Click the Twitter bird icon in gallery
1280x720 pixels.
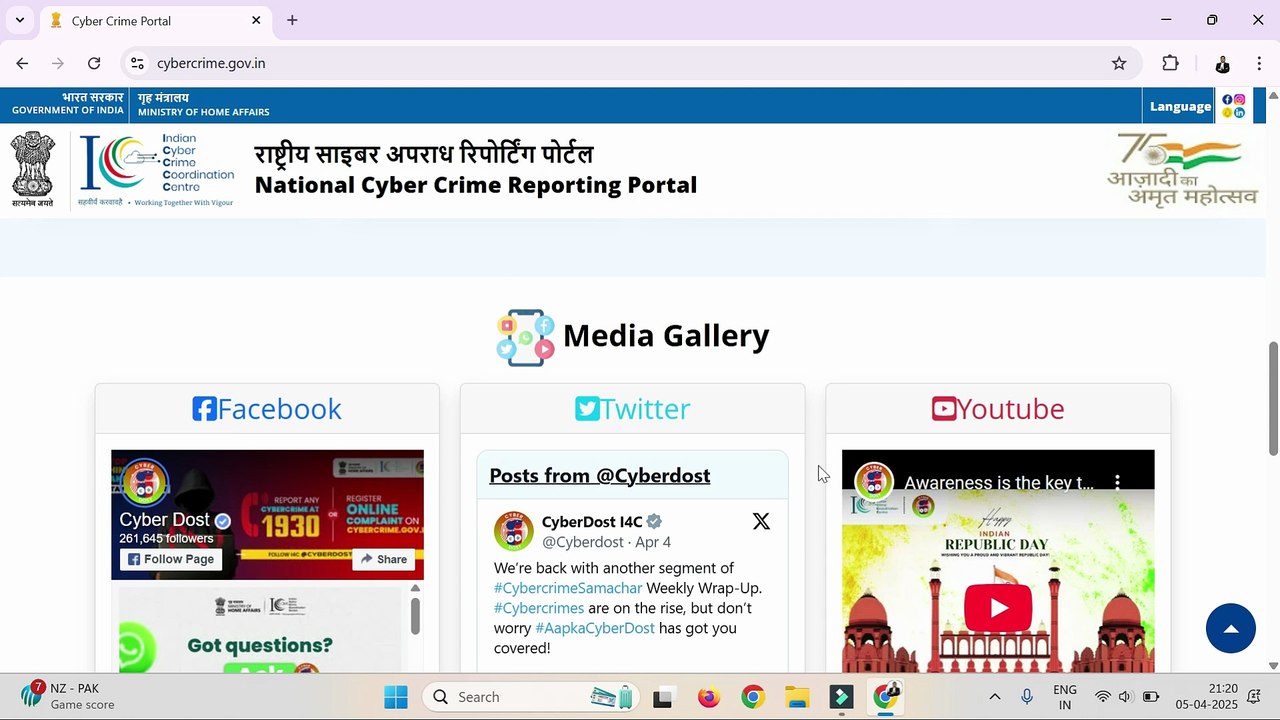(587, 409)
